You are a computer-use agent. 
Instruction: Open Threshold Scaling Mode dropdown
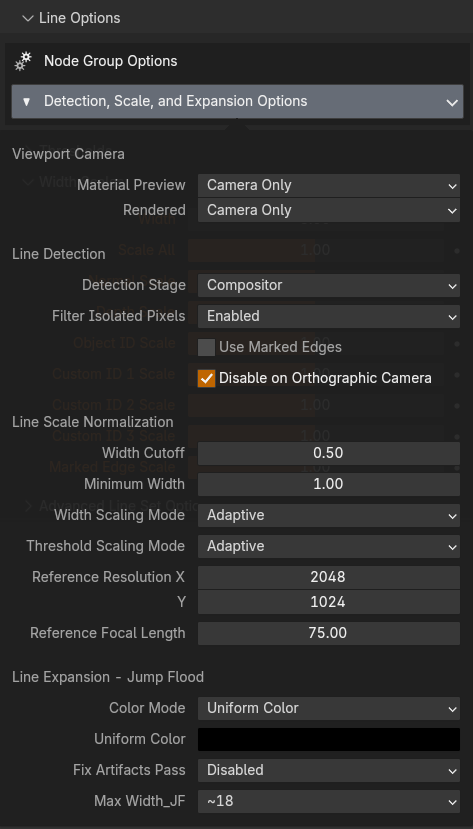[329, 546]
